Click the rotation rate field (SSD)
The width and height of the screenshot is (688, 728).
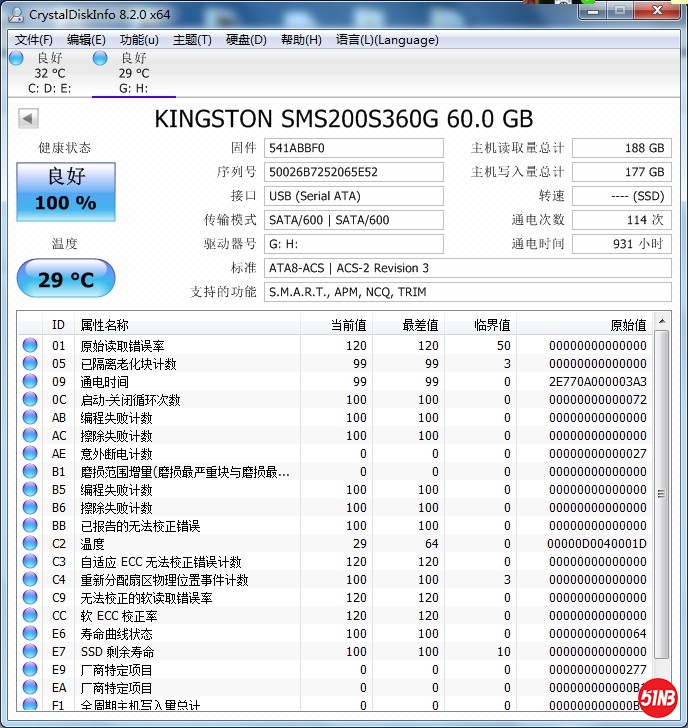click(622, 196)
